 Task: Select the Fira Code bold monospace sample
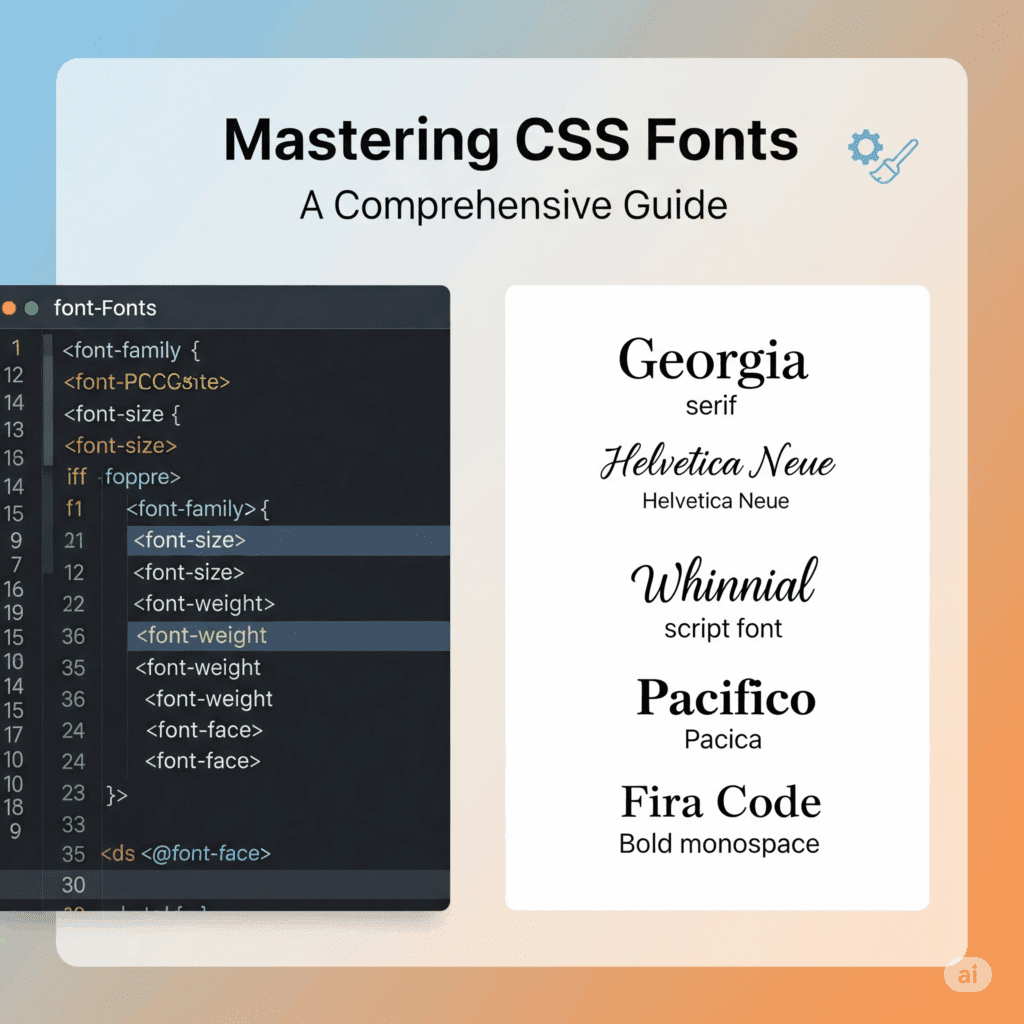[720, 803]
